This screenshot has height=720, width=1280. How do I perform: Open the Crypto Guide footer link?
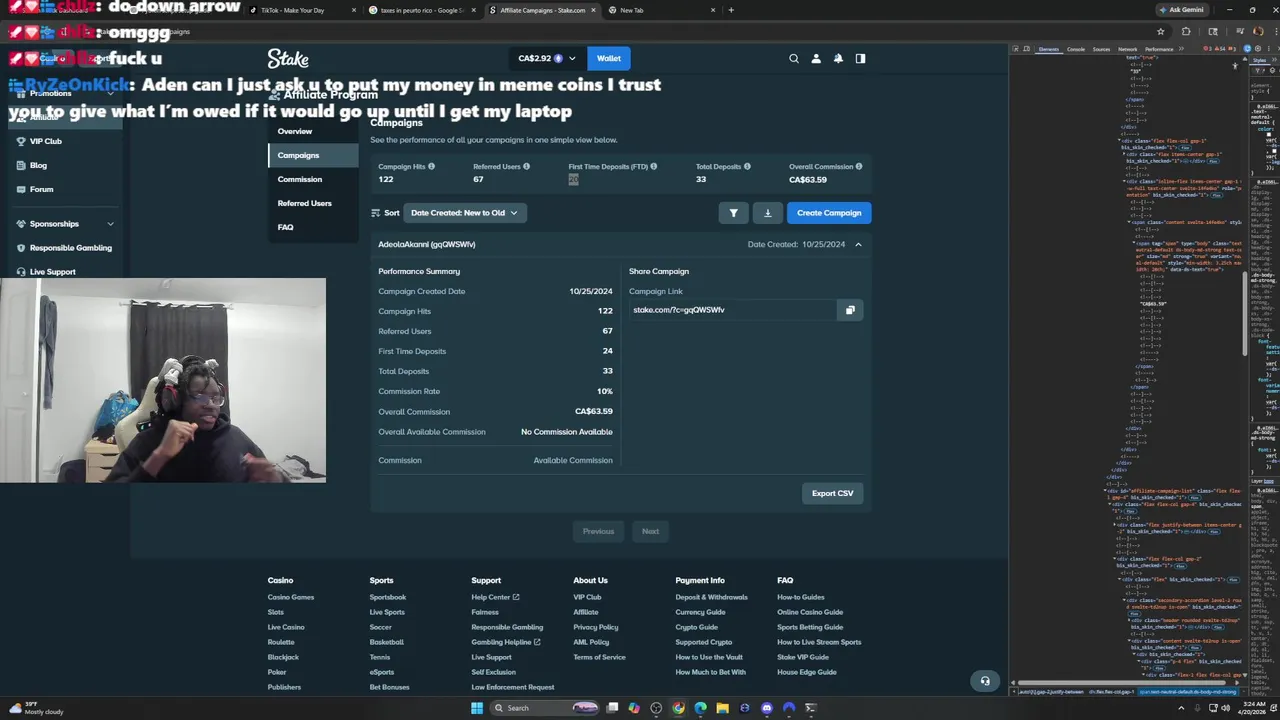click(697, 627)
